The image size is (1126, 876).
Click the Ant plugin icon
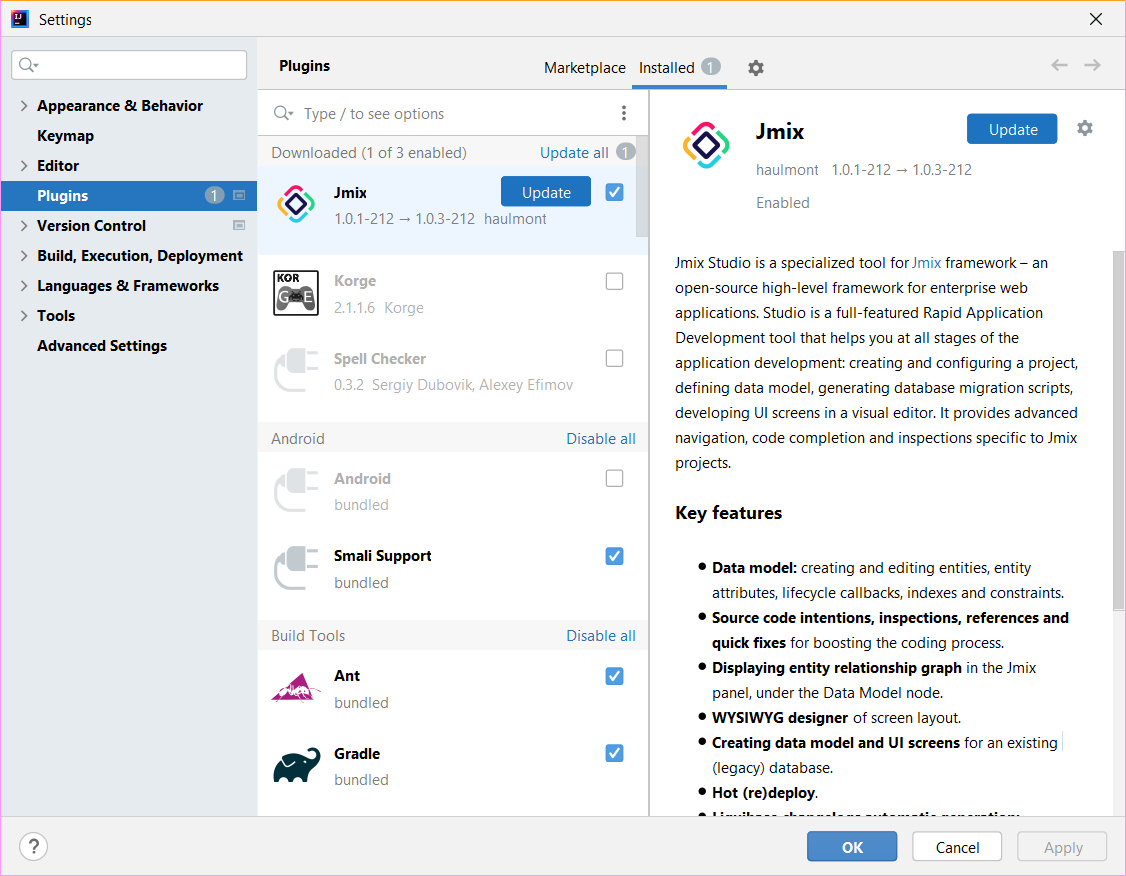(x=297, y=688)
